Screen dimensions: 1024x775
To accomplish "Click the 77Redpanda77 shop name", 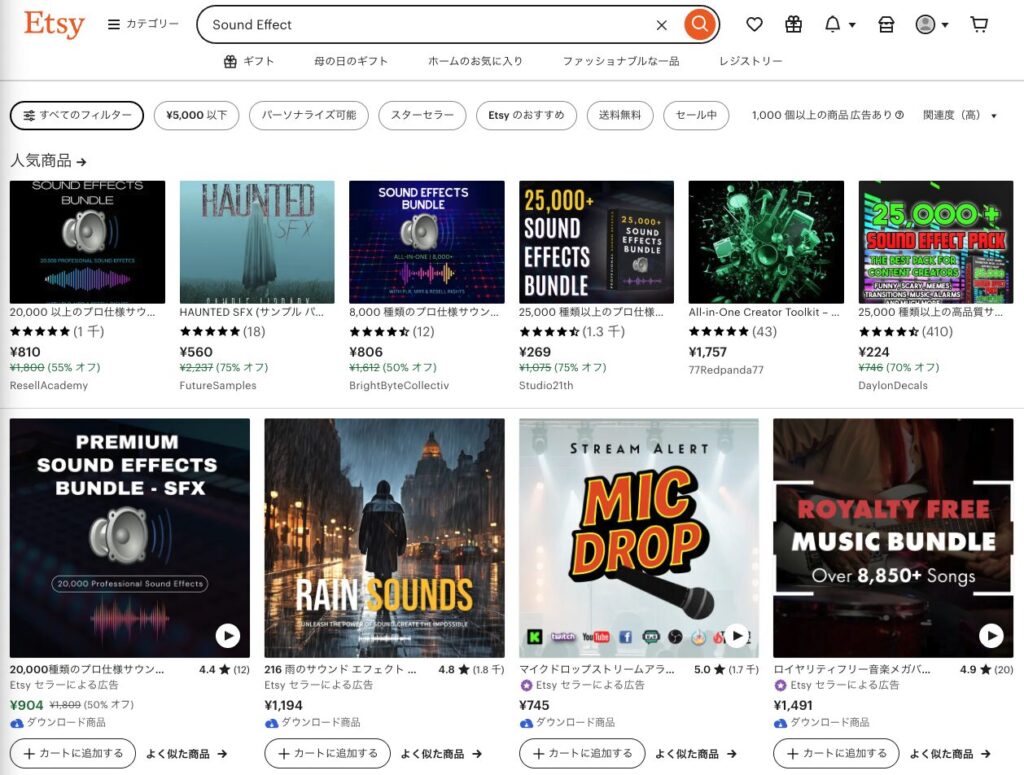I will (726, 370).
